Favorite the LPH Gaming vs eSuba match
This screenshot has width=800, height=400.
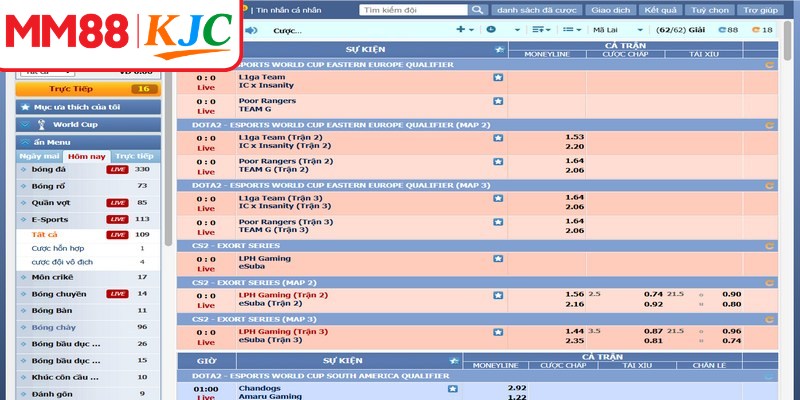tap(498, 259)
